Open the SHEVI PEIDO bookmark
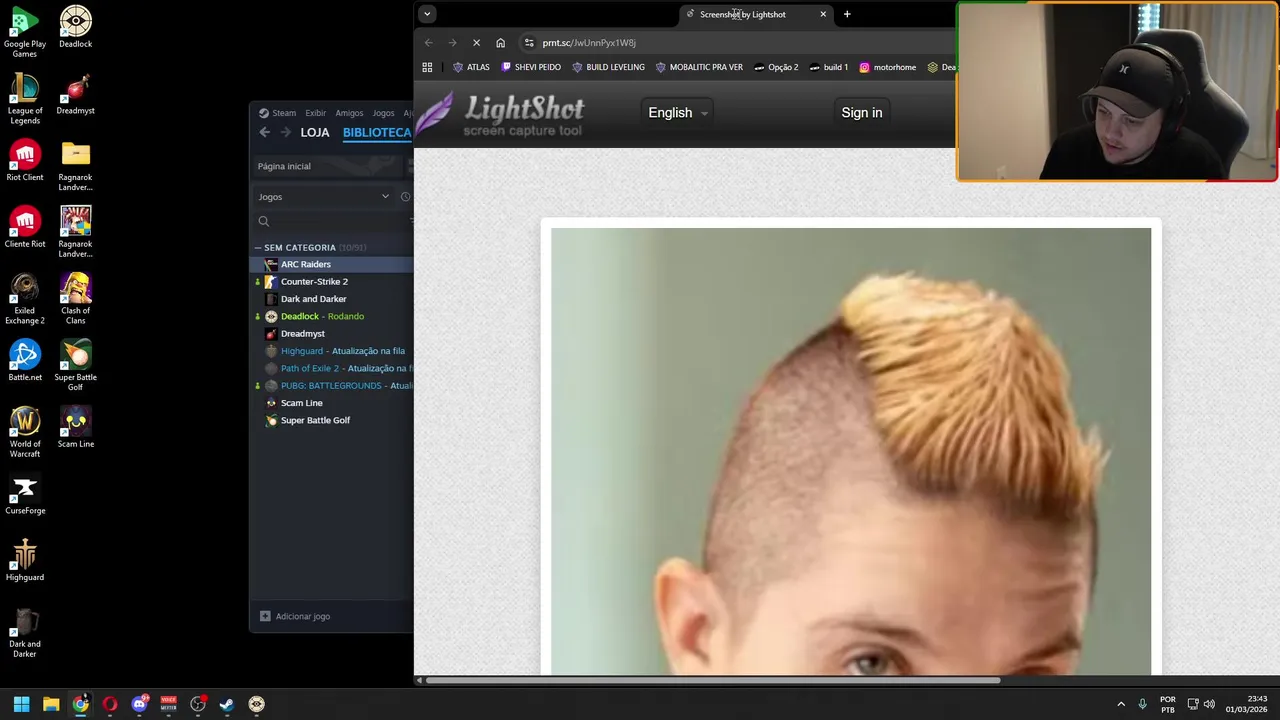The image size is (1280, 720). [531, 67]
